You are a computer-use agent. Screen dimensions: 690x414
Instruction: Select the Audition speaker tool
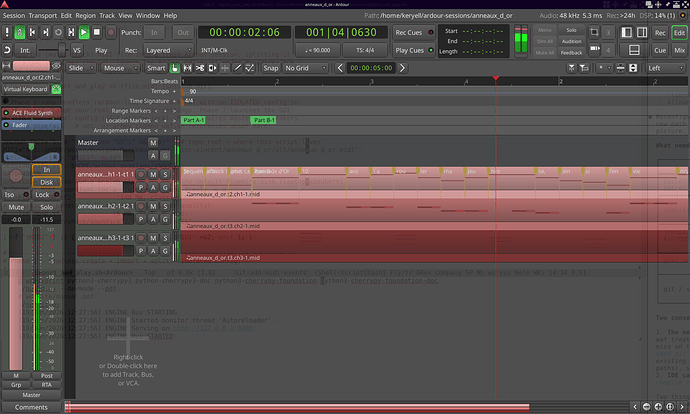coord(212,68)
